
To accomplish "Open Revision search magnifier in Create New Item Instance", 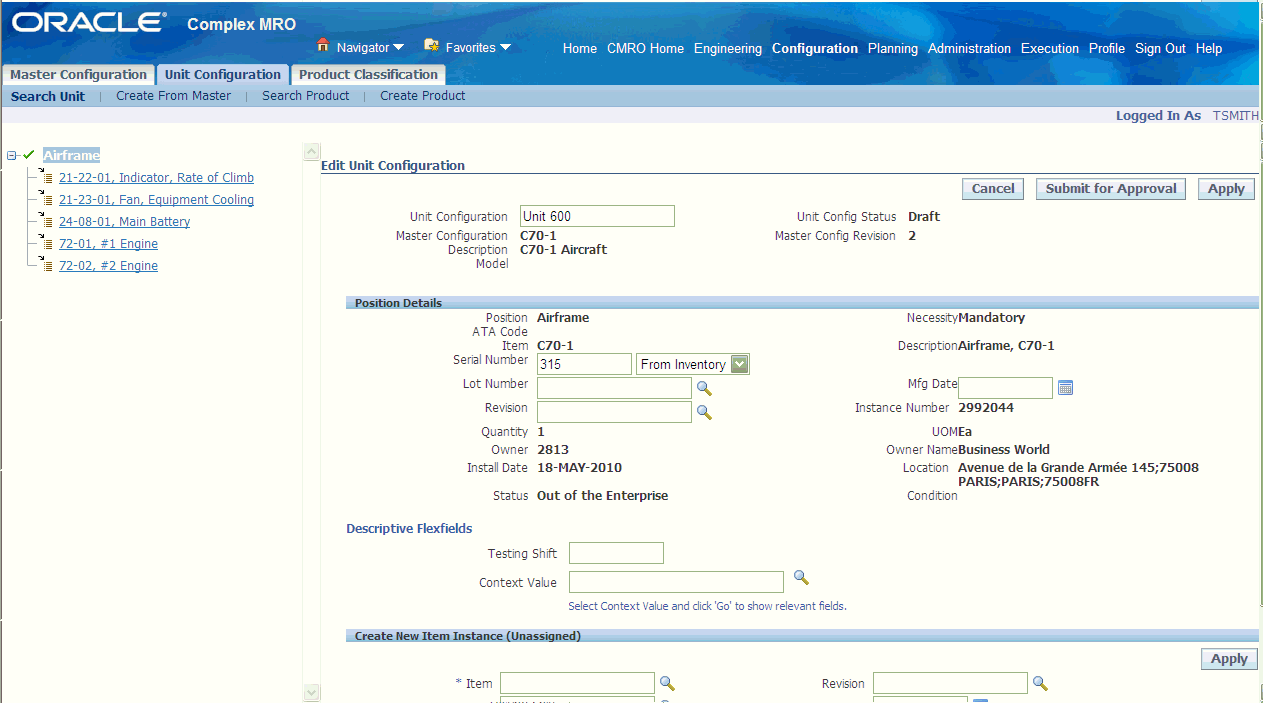I will (1040, 683).
